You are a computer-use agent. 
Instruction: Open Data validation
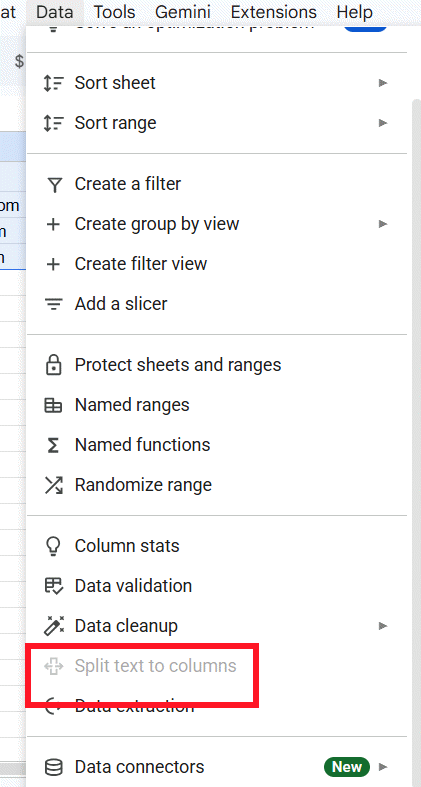(x=219, y=586)
